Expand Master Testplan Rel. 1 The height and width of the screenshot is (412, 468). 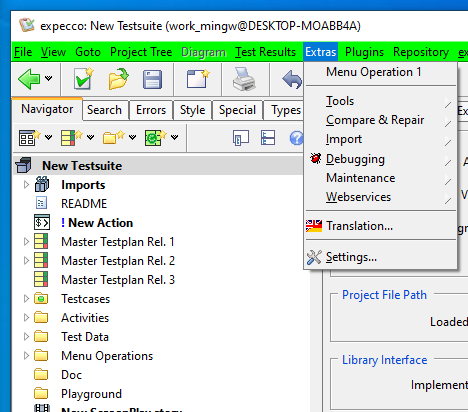pyautogui.click(x=26, y=242)
